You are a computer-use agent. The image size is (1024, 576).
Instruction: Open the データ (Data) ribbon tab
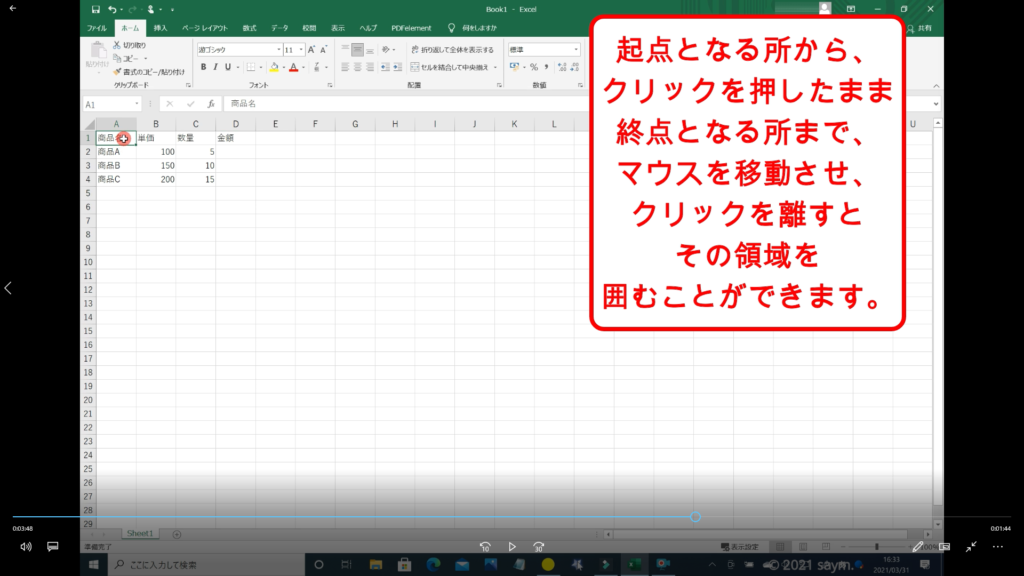[279, 28]
